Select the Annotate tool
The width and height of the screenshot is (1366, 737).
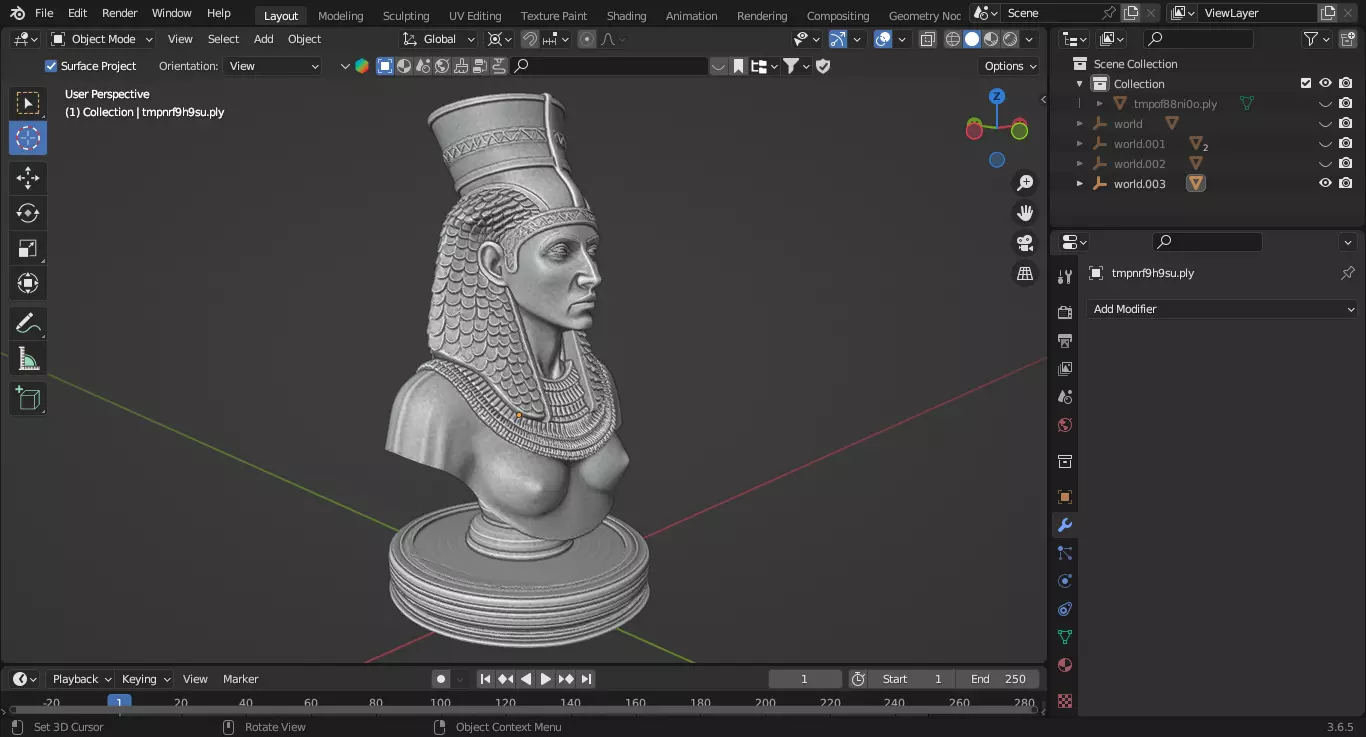coord(28,323)
